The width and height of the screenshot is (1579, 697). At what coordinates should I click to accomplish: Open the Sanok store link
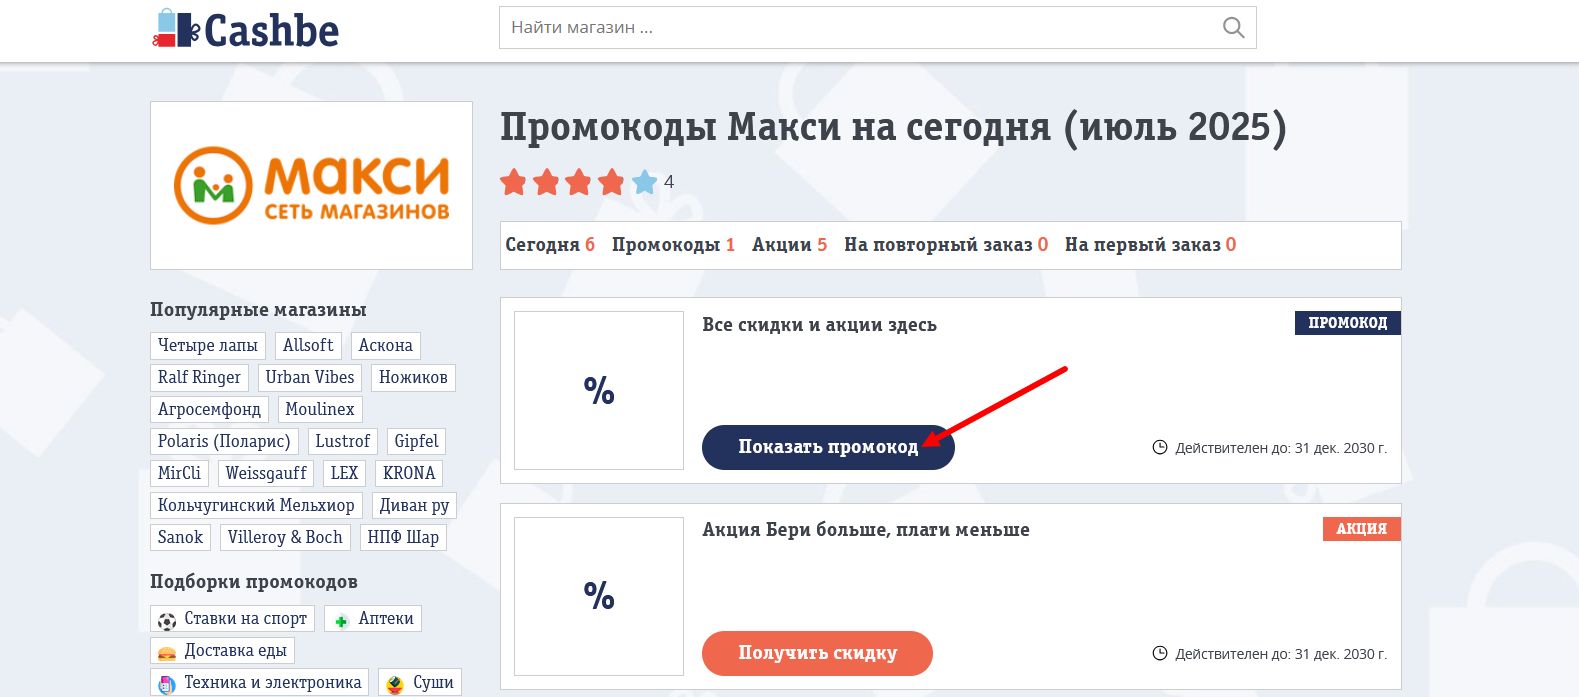pos(180,537)
